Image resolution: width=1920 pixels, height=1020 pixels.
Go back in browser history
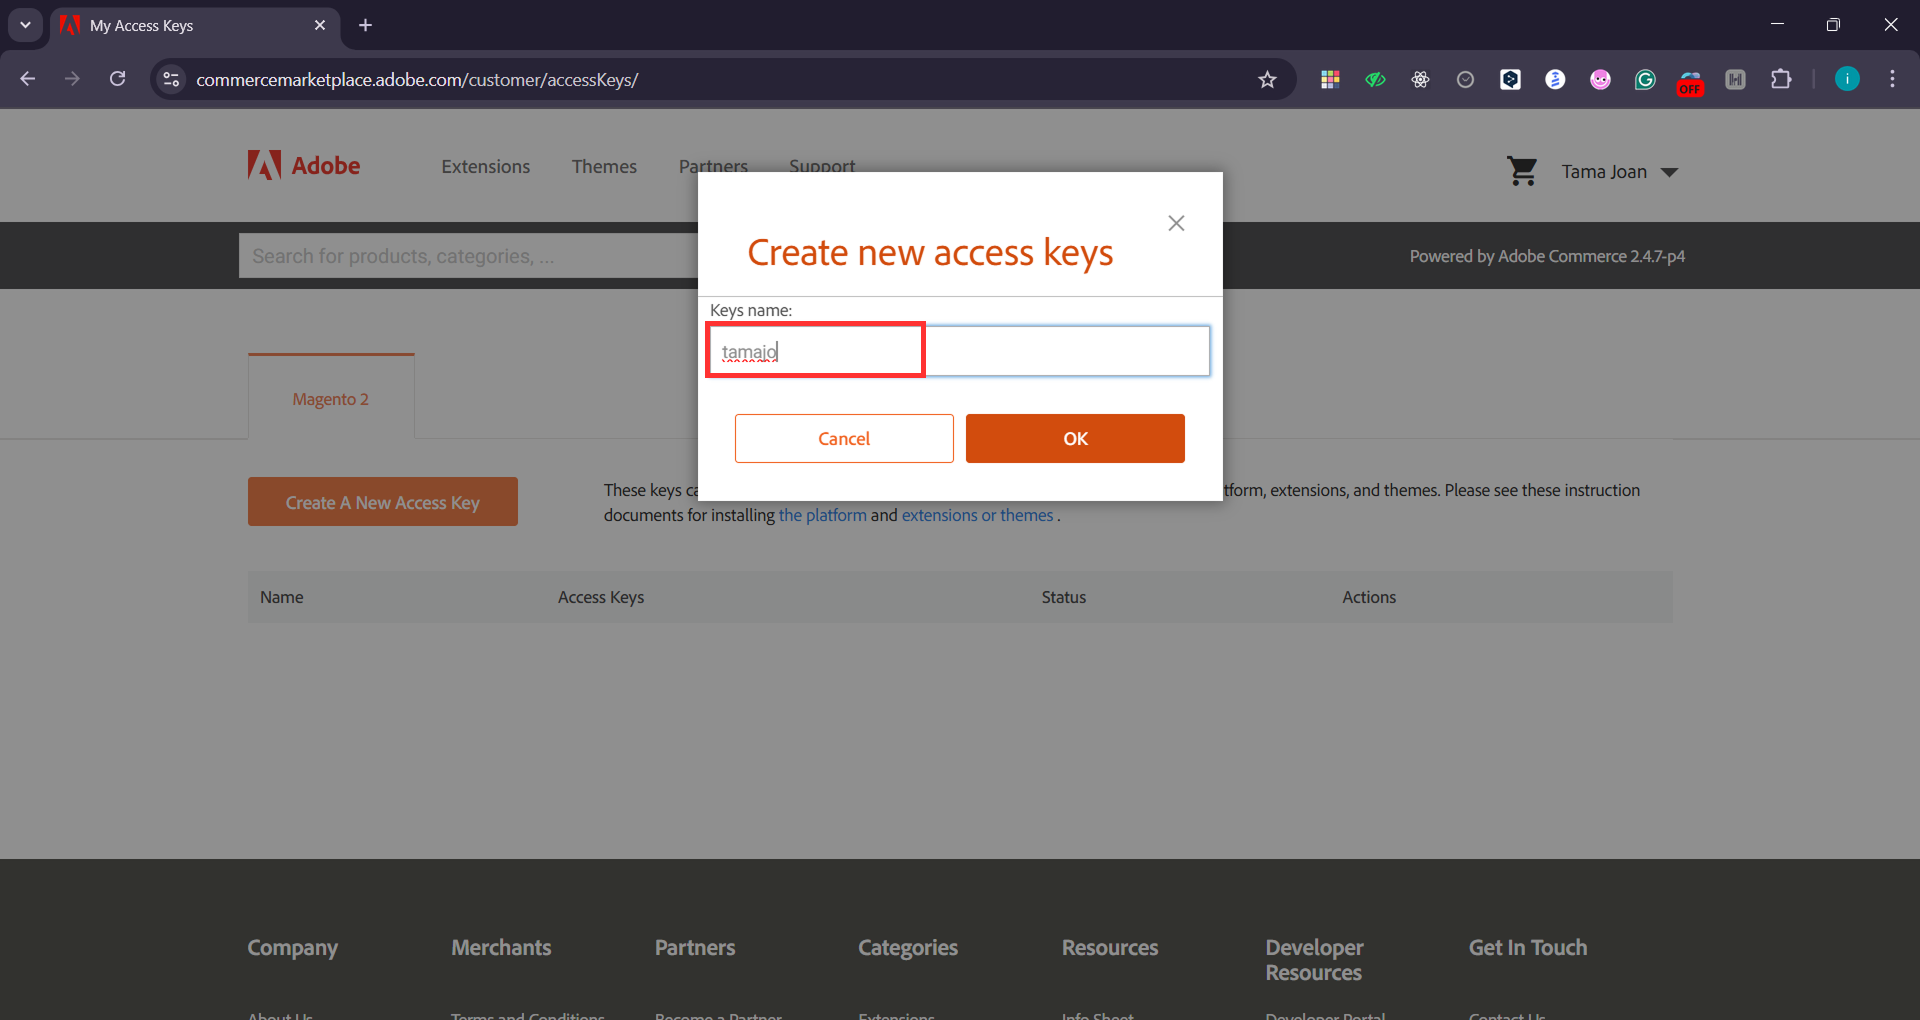pos(28,79)
